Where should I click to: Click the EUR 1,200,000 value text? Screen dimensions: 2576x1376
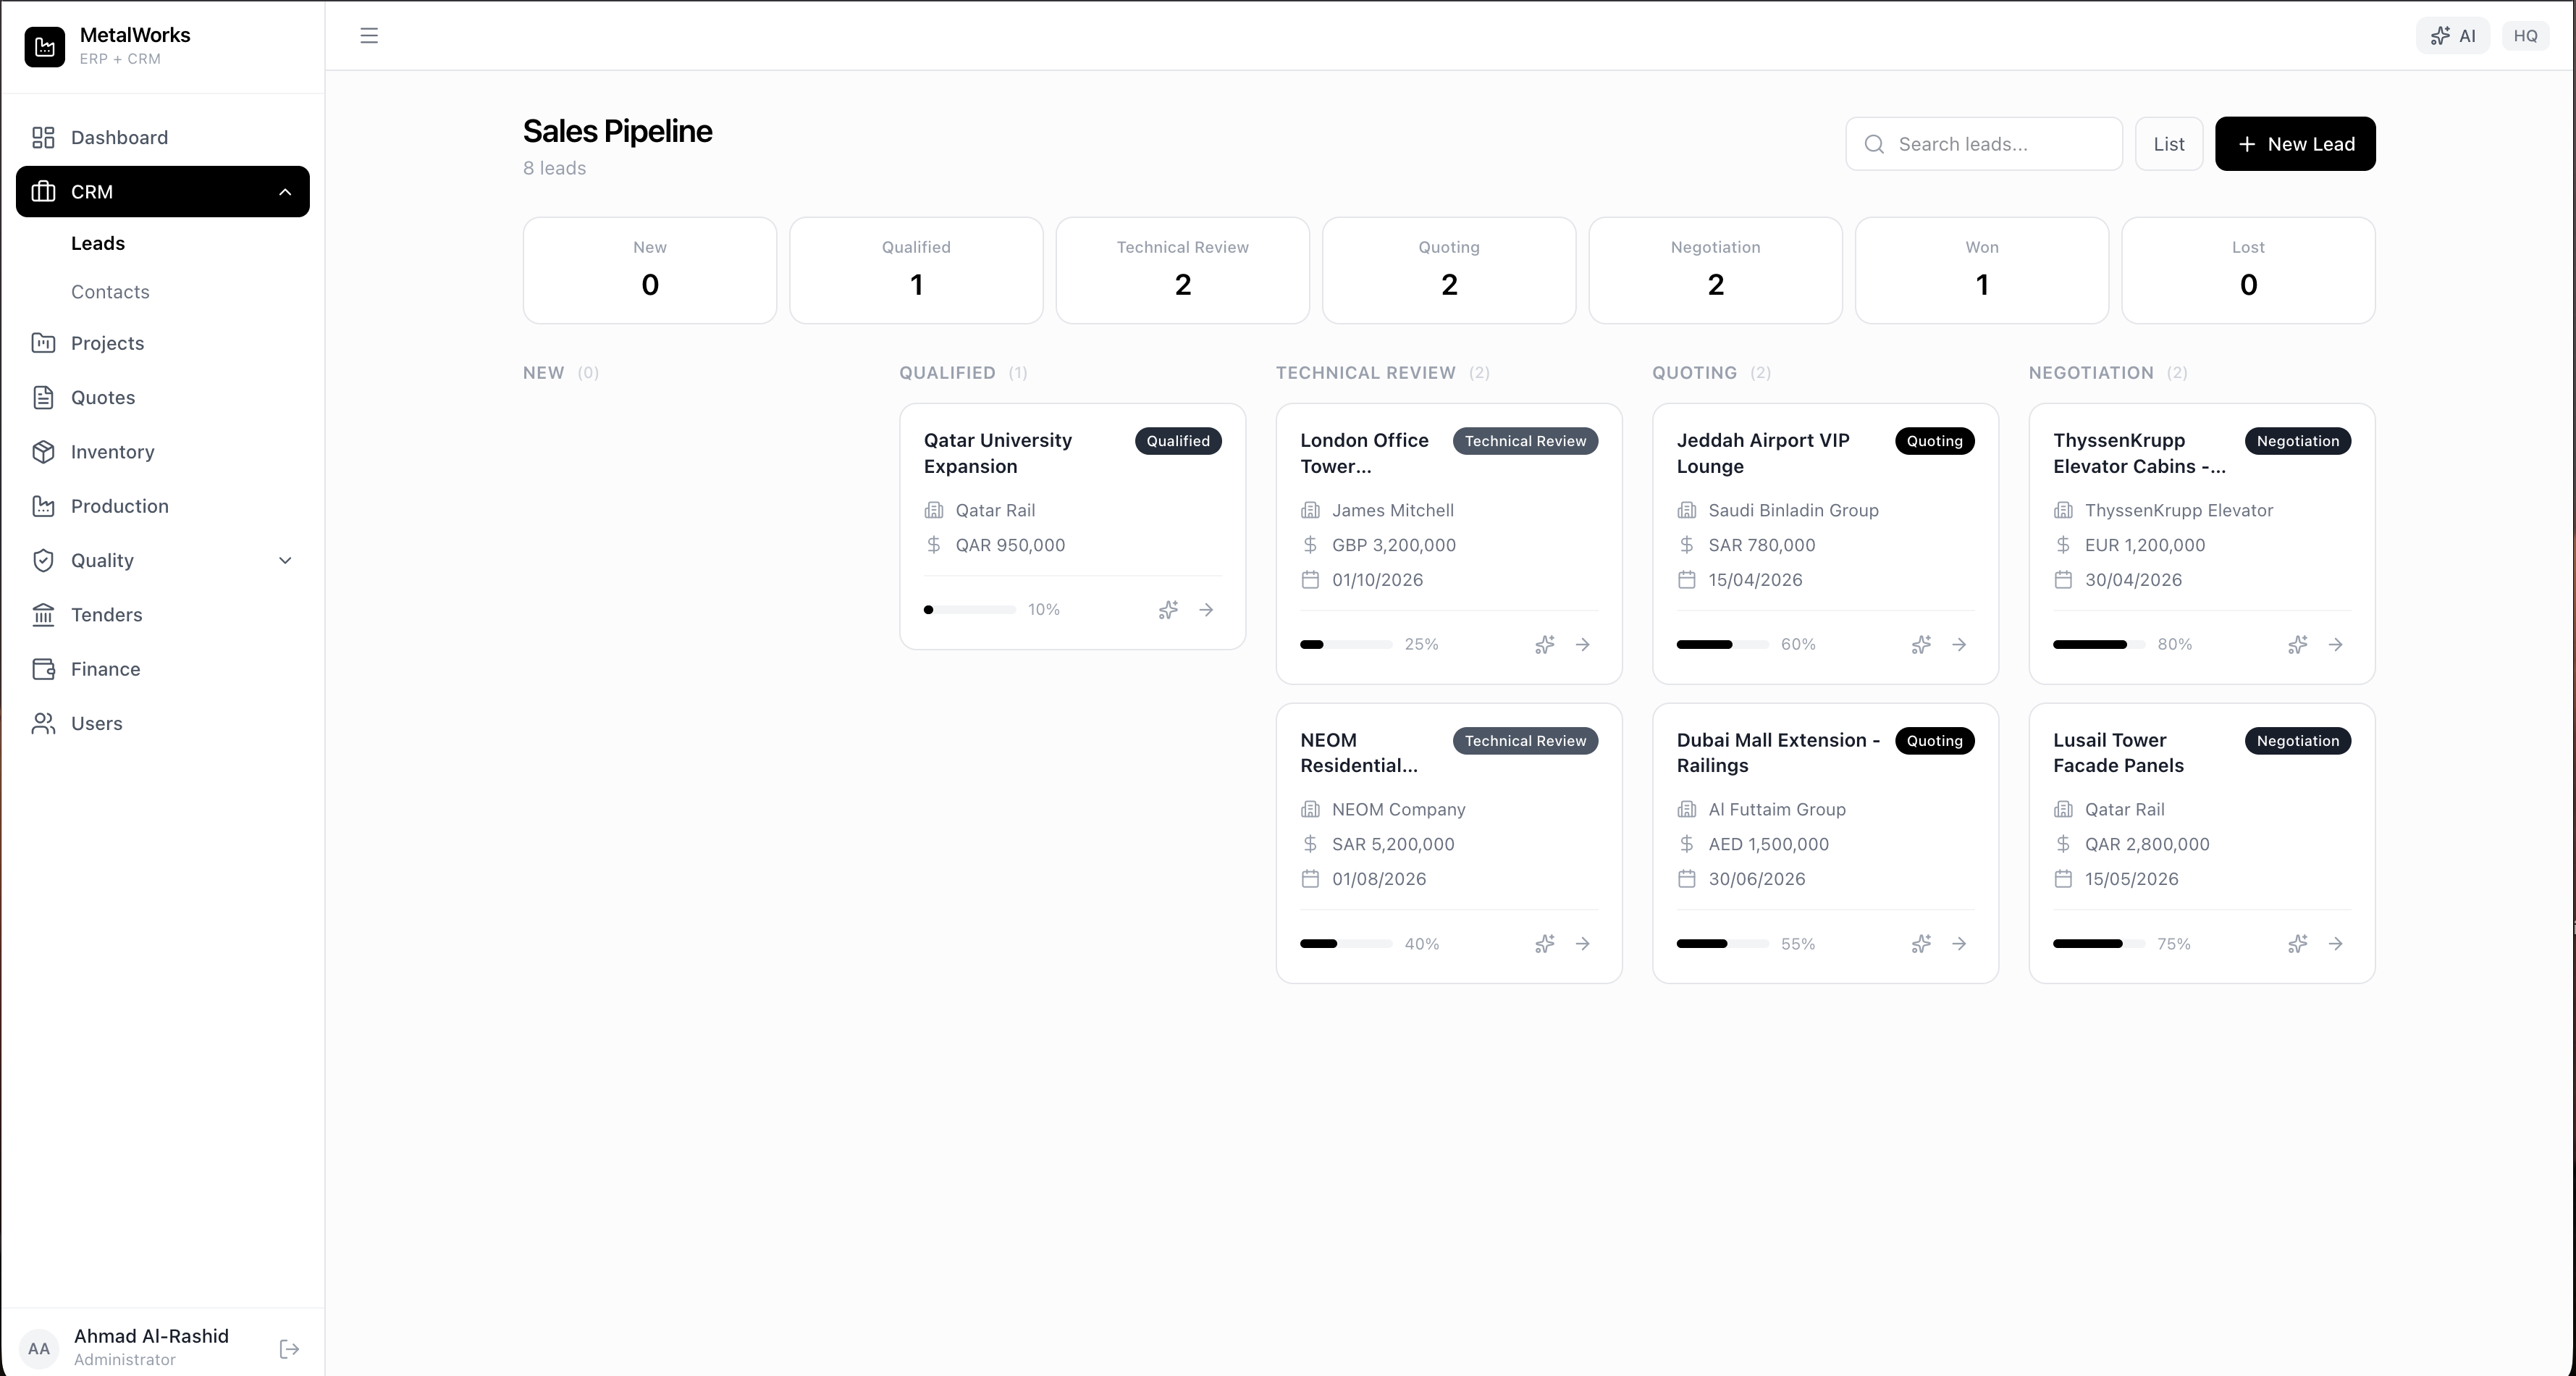coord(2145,545)
